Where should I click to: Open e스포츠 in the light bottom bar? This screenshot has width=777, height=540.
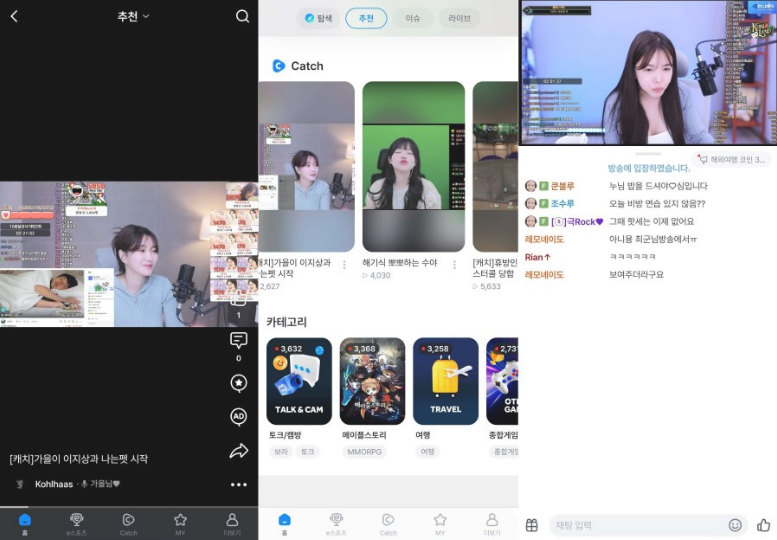336,524
